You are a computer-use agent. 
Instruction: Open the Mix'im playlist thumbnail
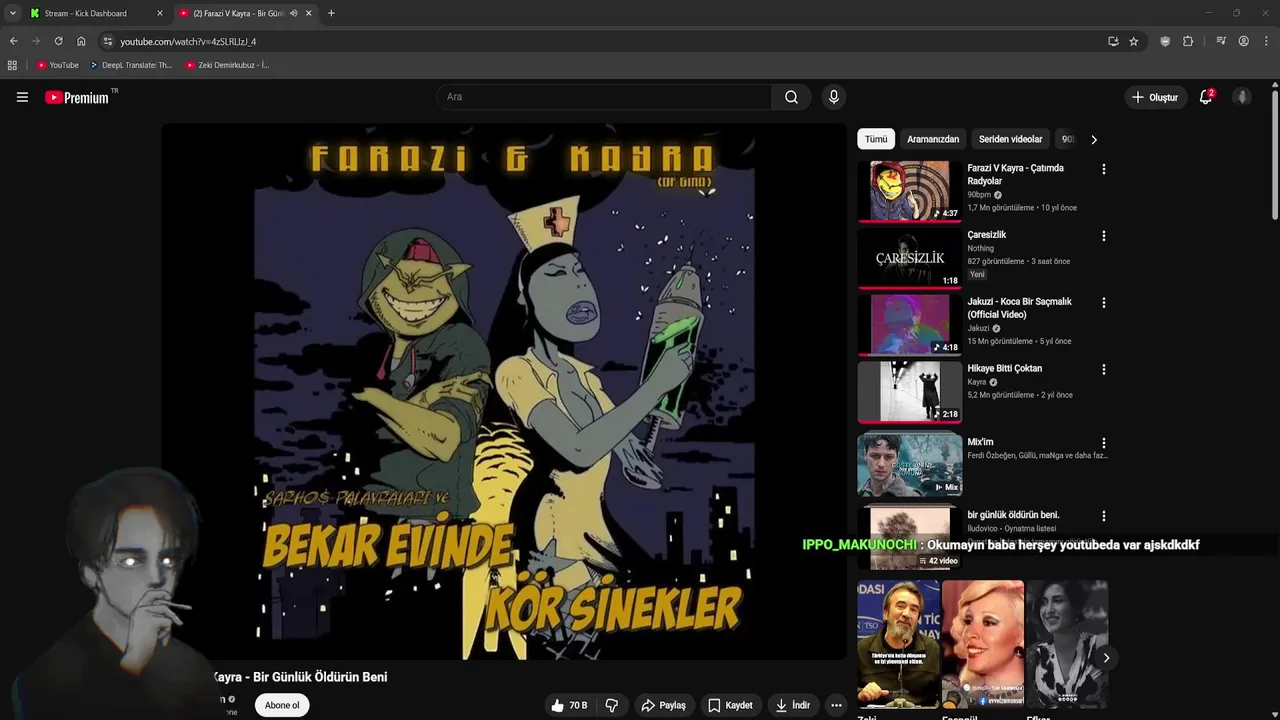(909, 464)
